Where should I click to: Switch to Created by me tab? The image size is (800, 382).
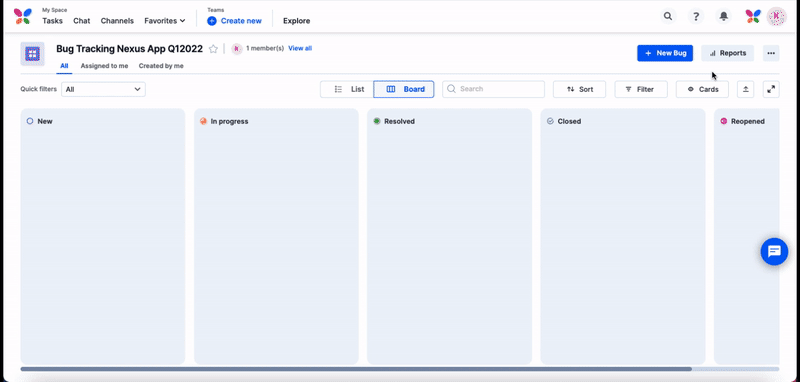pos(161,66)
